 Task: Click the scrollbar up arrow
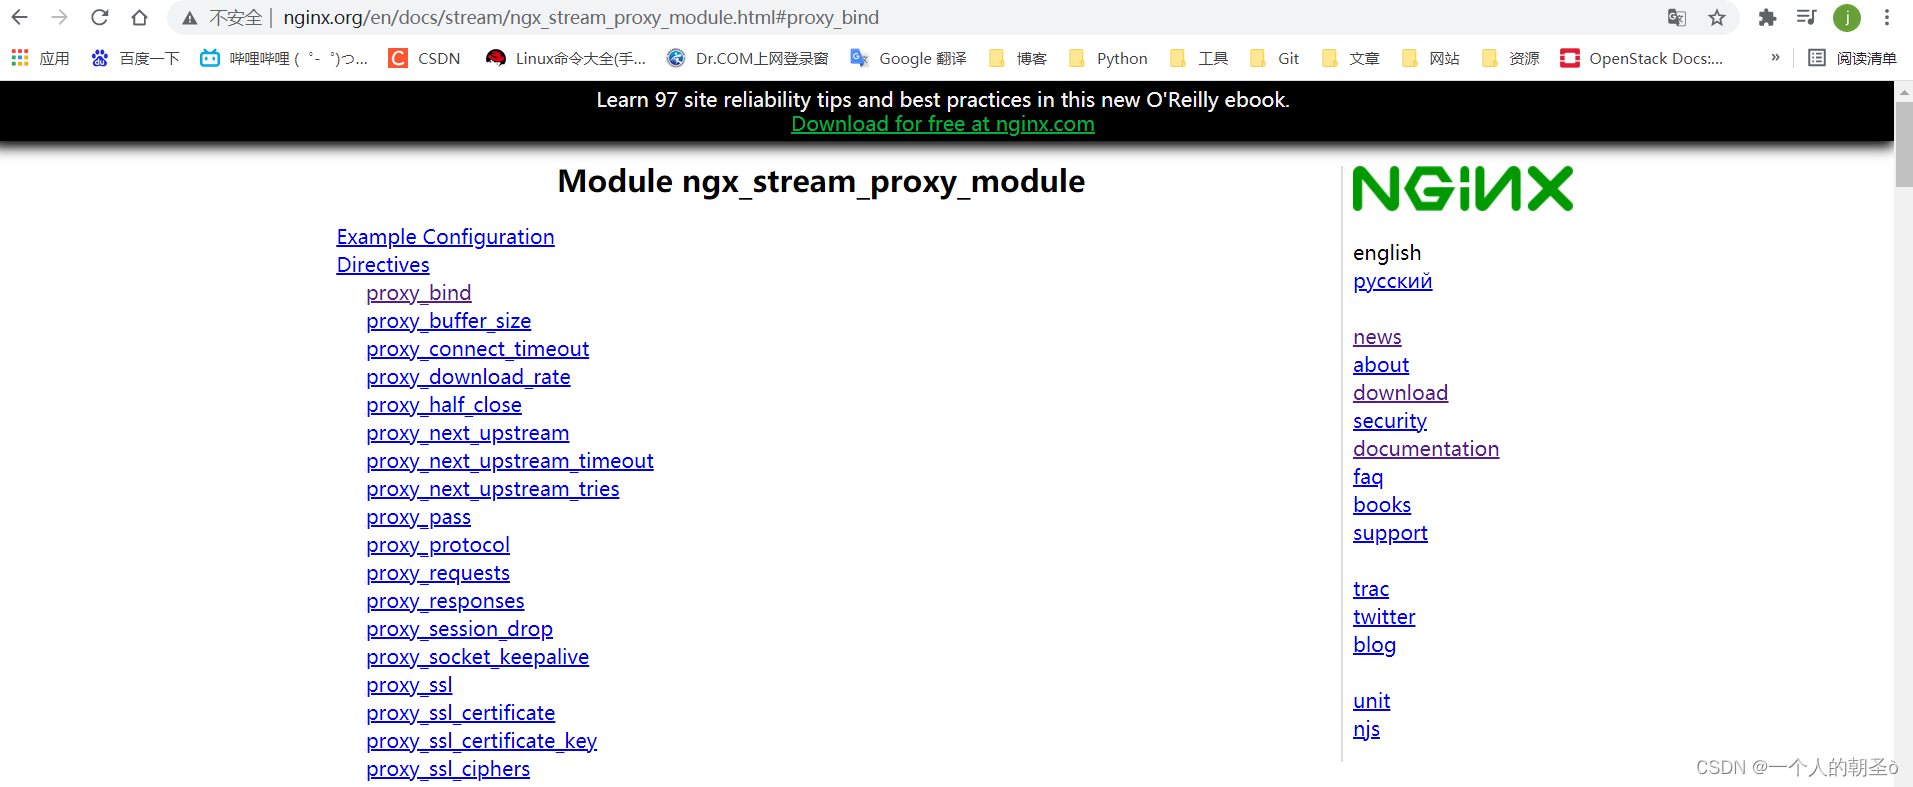(1904, 91)
